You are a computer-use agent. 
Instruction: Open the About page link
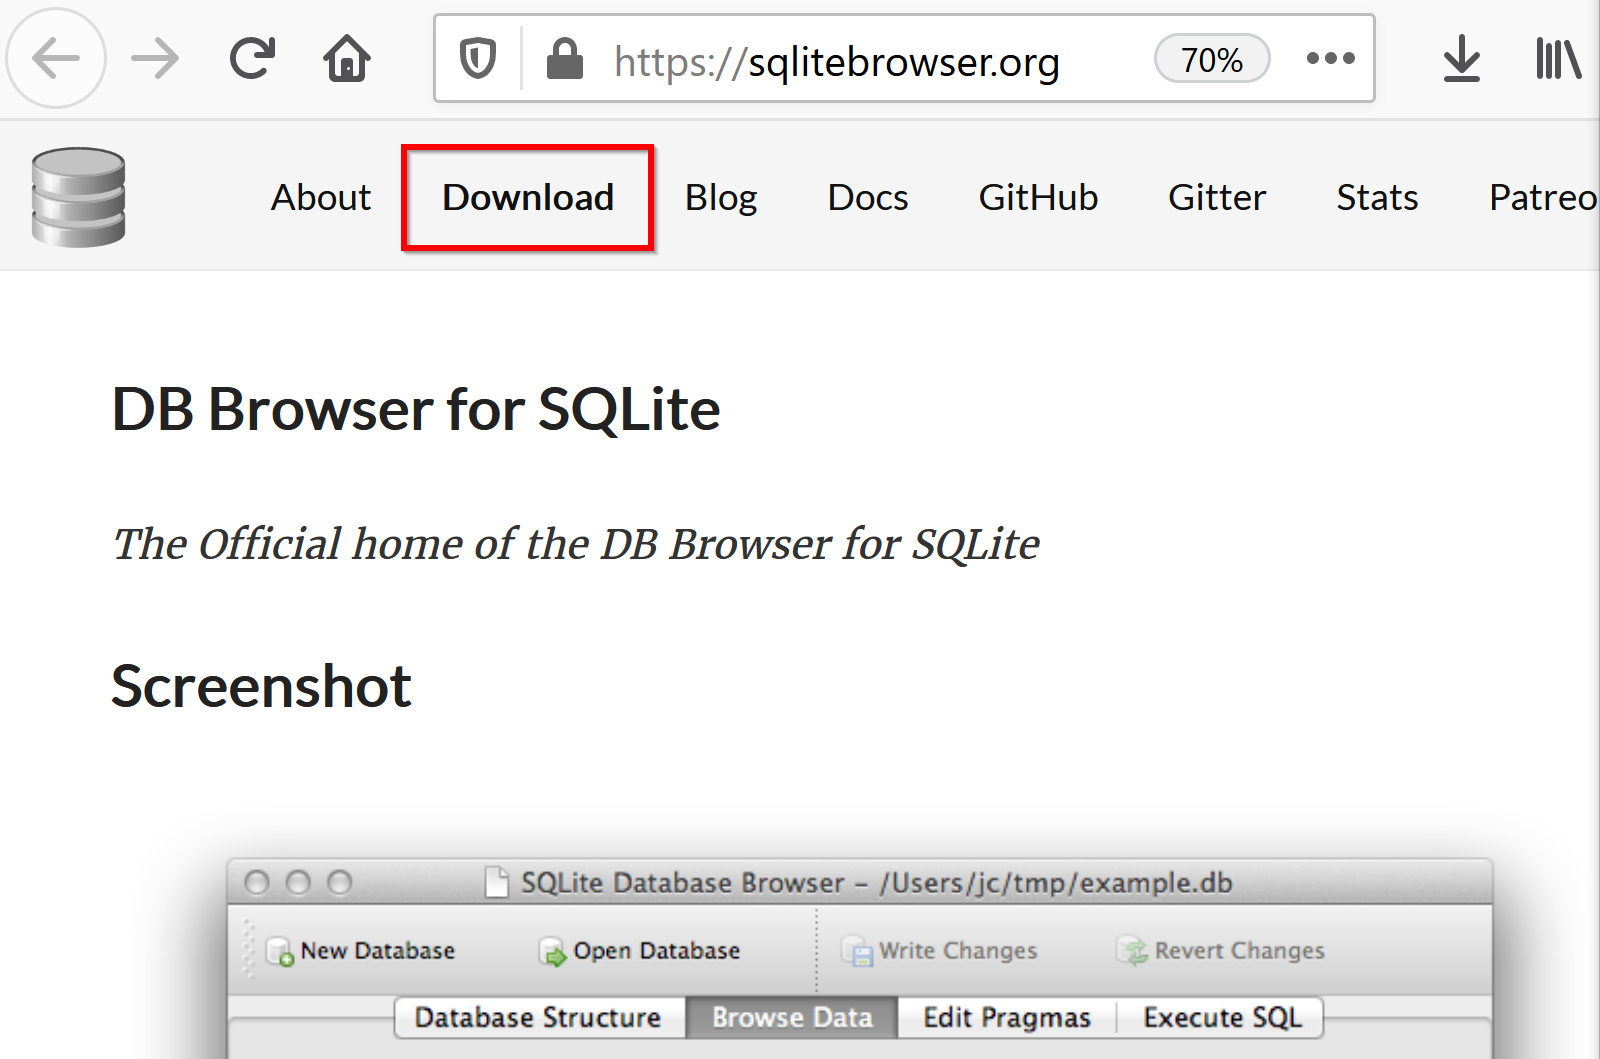pyautogui.click(x=321, y=198)
